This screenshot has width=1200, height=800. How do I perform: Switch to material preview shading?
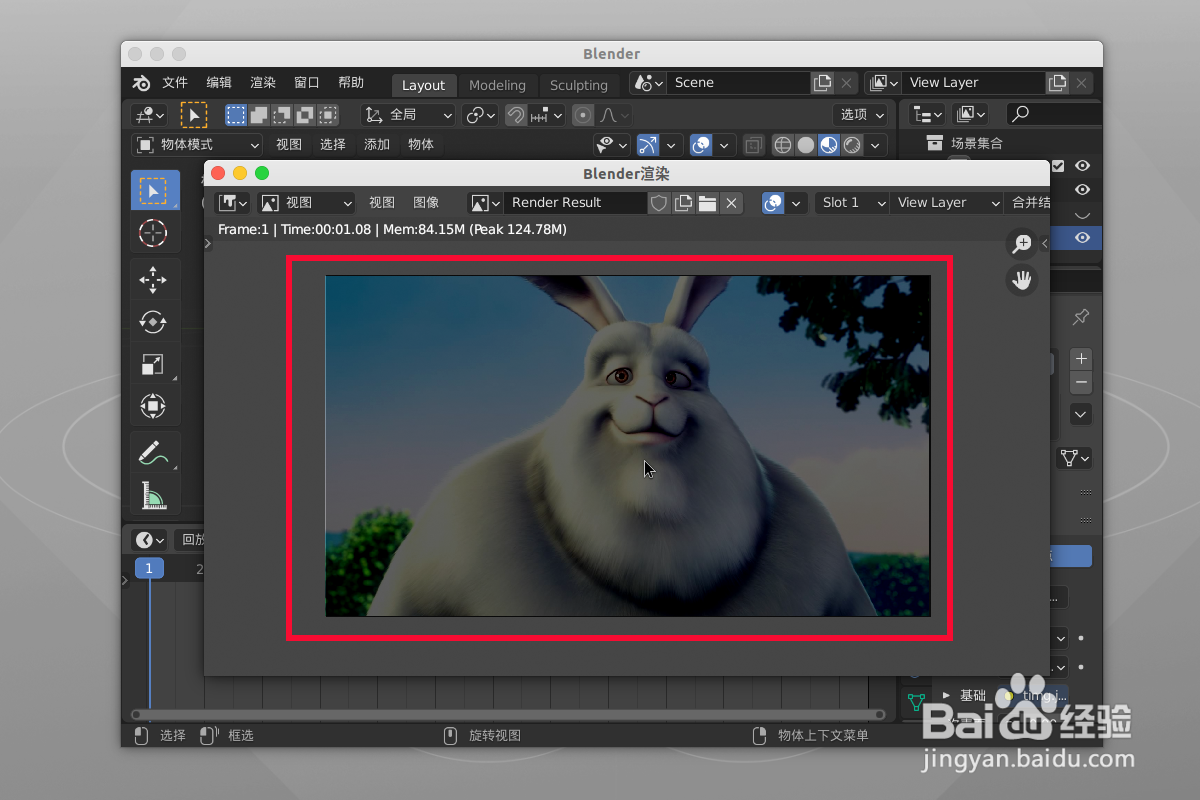(x=829, y=145)
